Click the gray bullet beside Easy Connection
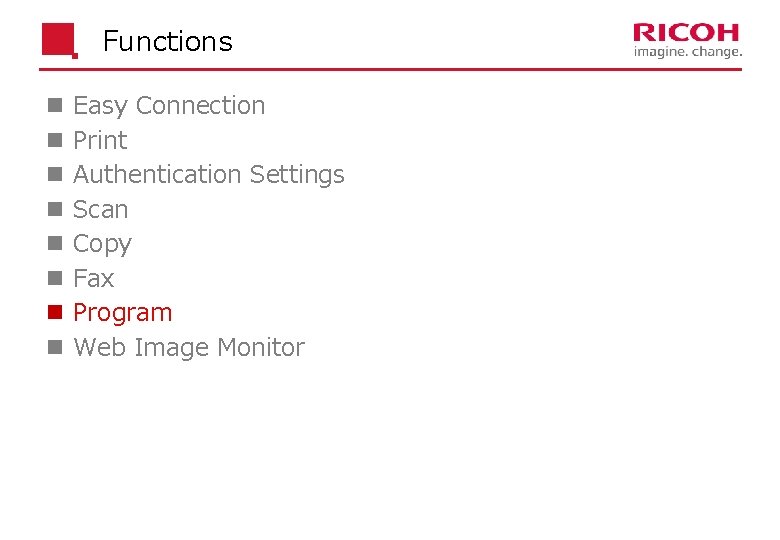780x540 pixels. click(55, 105)
